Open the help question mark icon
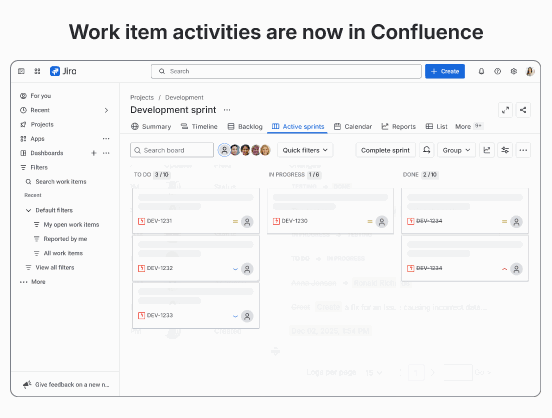This screenshot has width=552, height=418. click(x=497, y=71)
